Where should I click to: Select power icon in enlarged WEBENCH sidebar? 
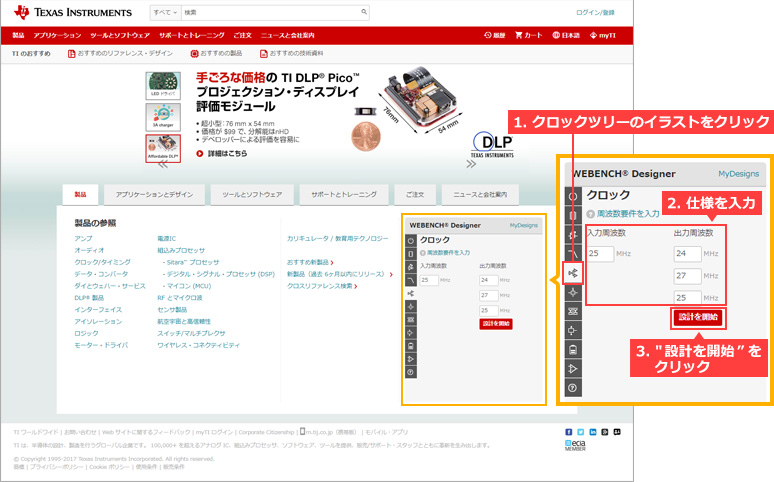tap(573, 197)
